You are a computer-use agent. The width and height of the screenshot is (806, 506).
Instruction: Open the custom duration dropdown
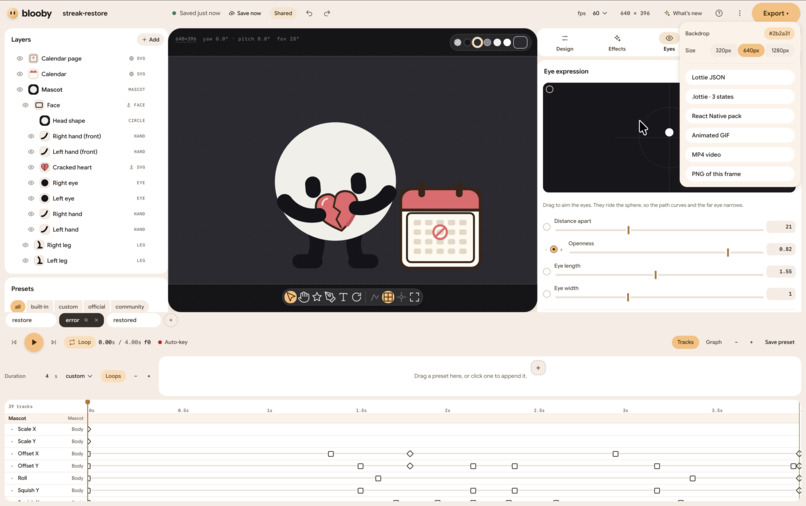tap(79, 376)
